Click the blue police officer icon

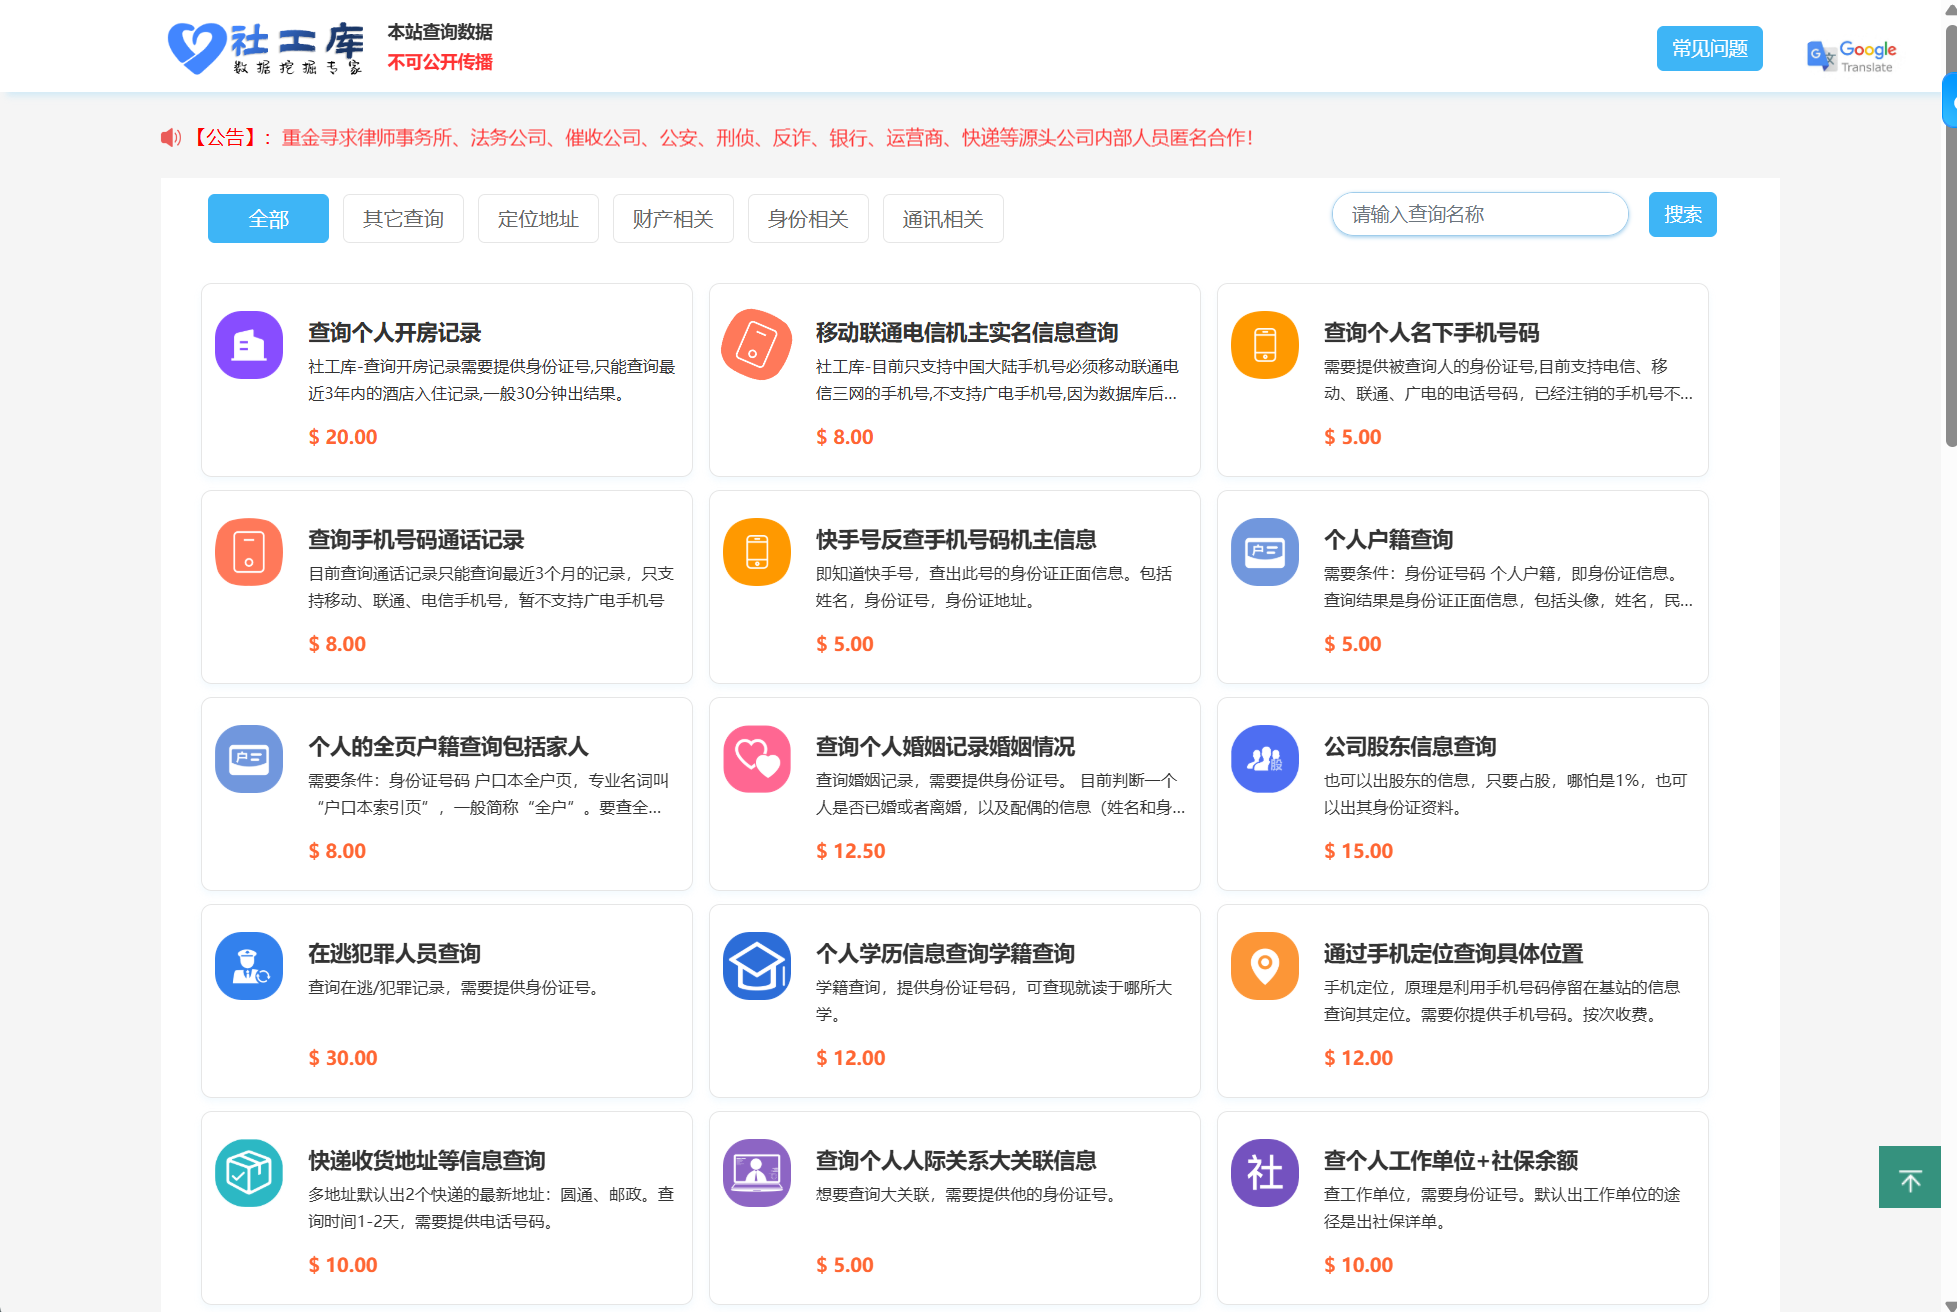pos(249,966)
